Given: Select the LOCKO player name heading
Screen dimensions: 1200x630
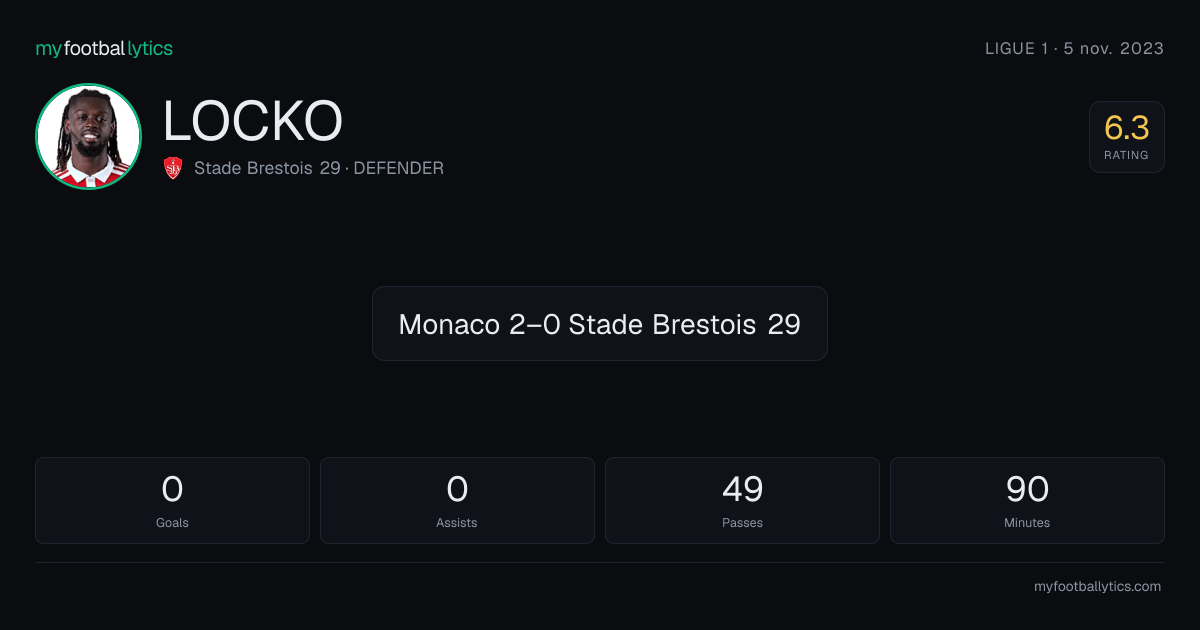Looking at the screenshot, I should [x=253, y=121].
